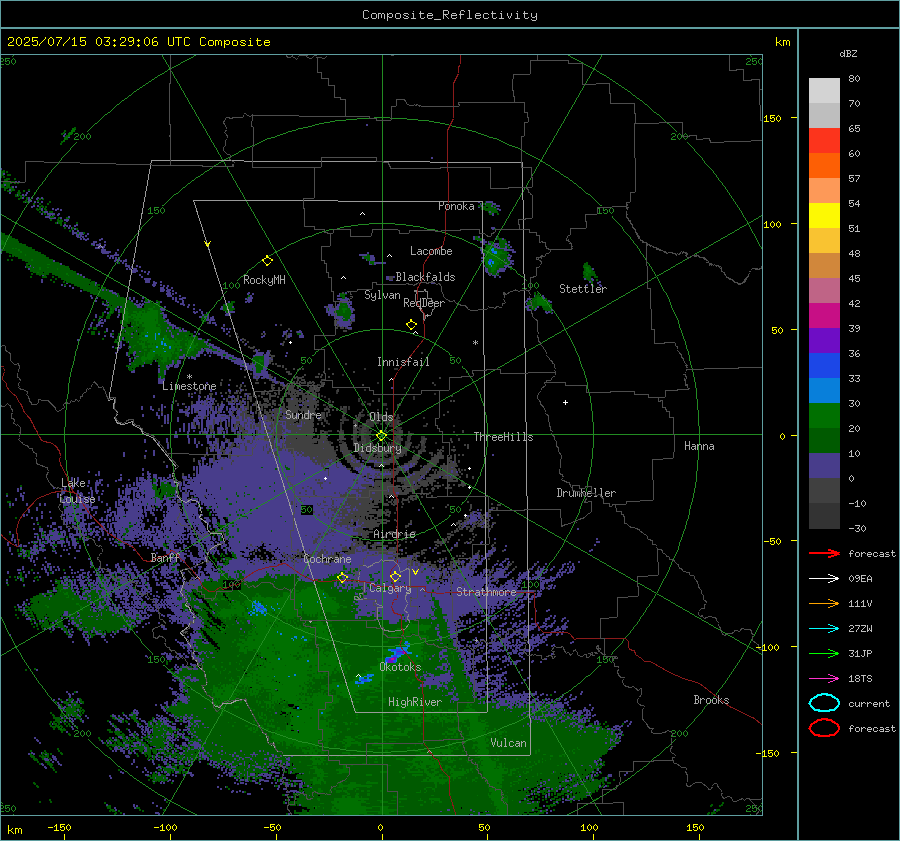Image resolution: width=900 pixels, height=841 pixels.
Task: Click the Blackfalds city label
Action: (x=425, y=277)
